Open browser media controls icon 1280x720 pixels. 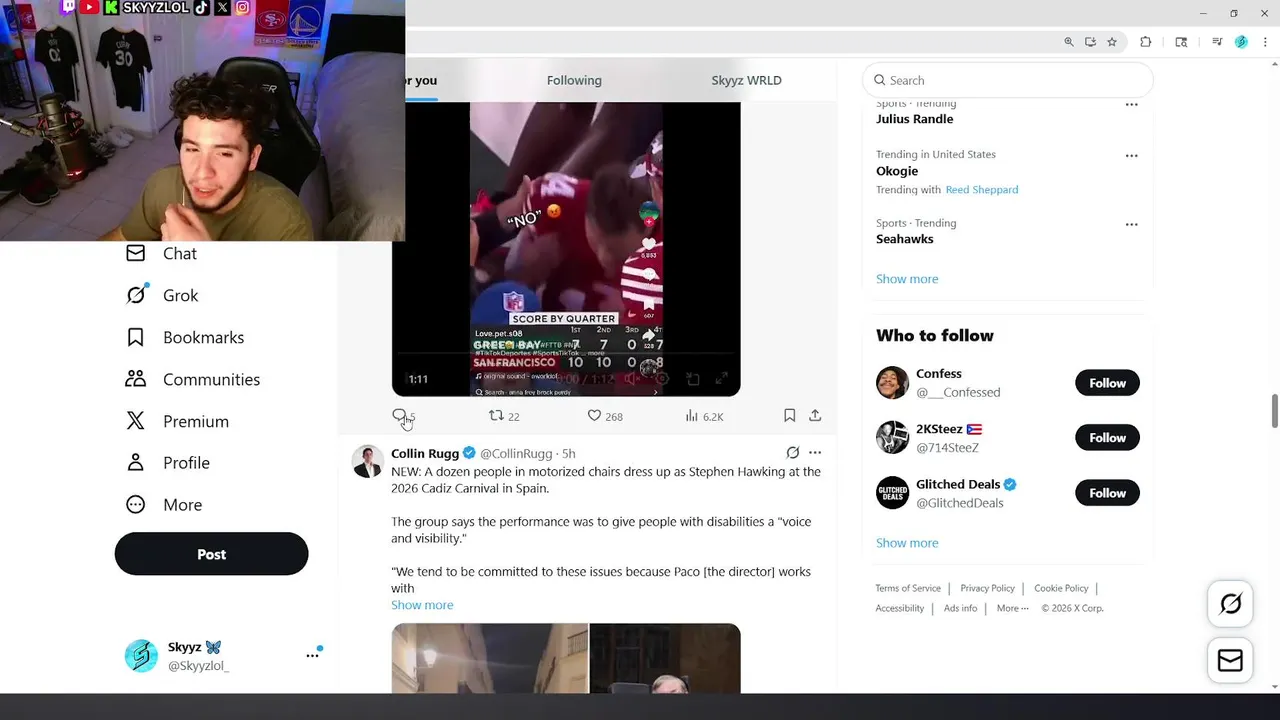pyautogui.click(x=1217, y=42)
